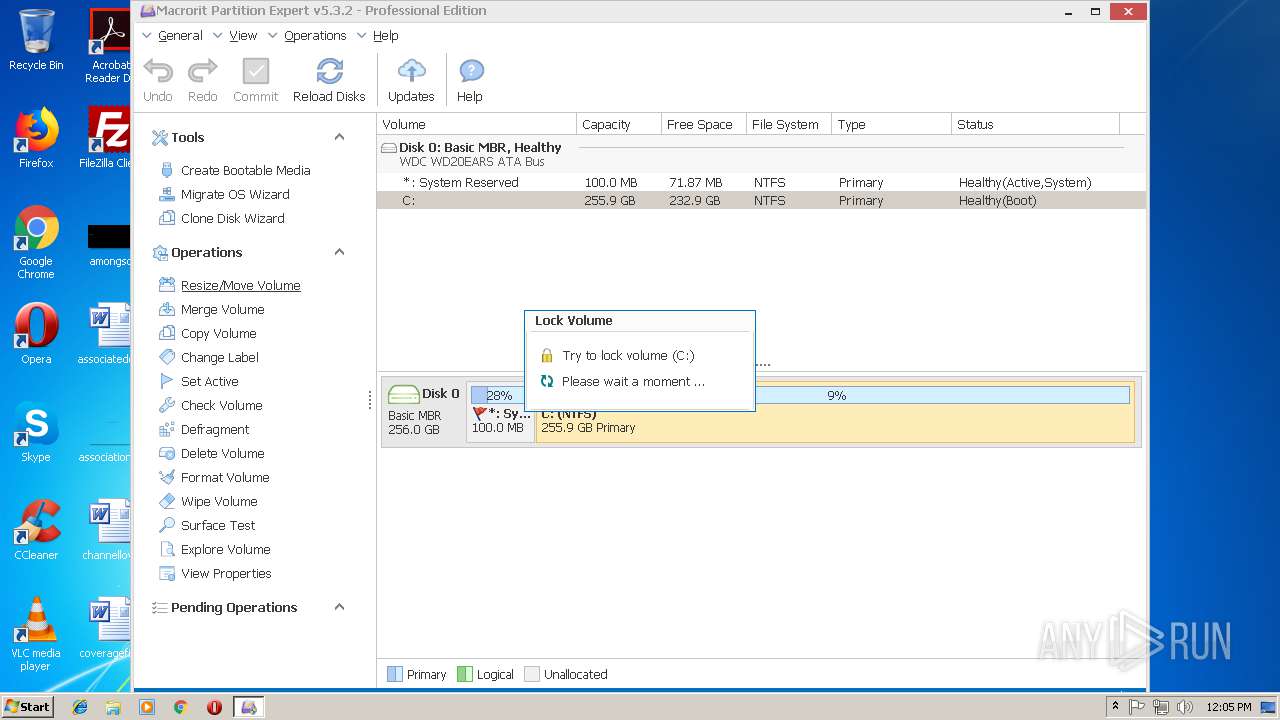The height and width of the screenshot is (720, 1280).
Task: Click the Redo toolbar icon
Action: (202, 71)
